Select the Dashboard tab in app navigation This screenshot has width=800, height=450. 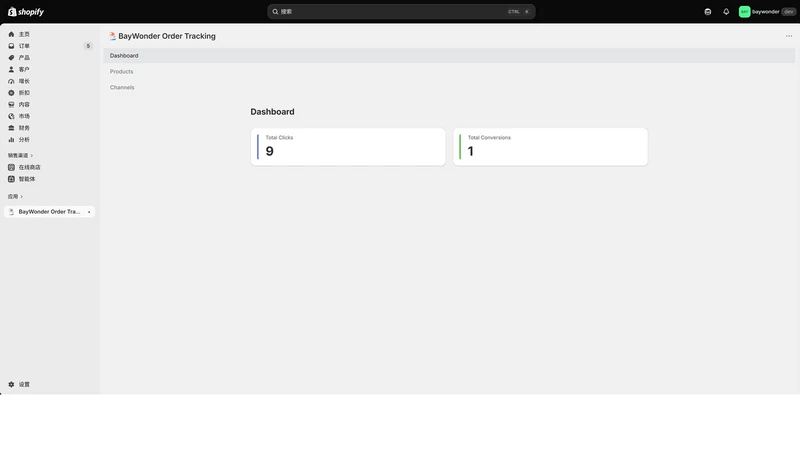449,56
